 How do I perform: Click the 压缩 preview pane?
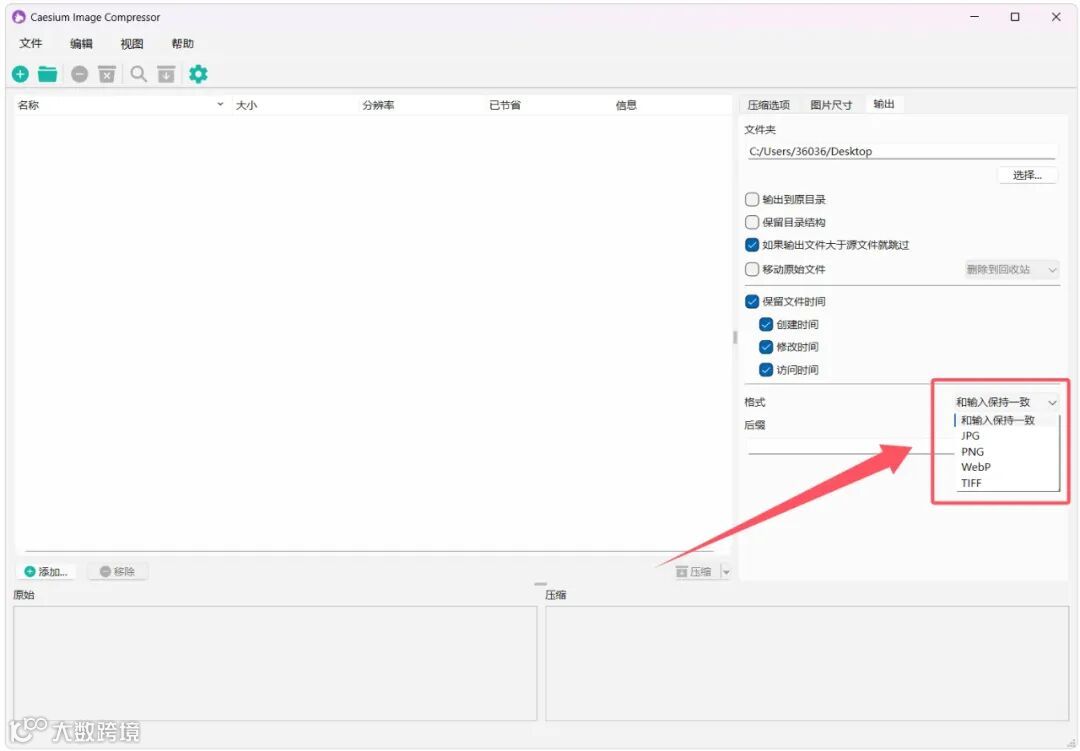[807, 663]
